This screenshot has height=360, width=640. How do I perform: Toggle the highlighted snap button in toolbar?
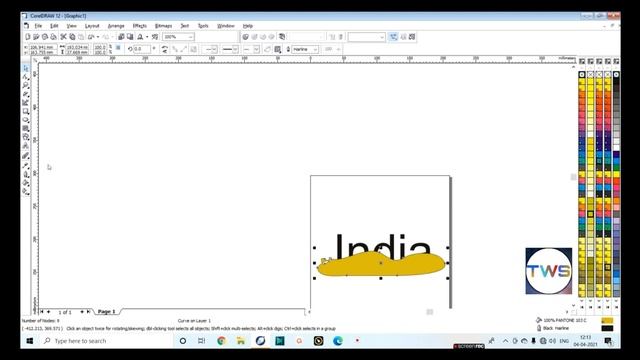pos(393,37)
